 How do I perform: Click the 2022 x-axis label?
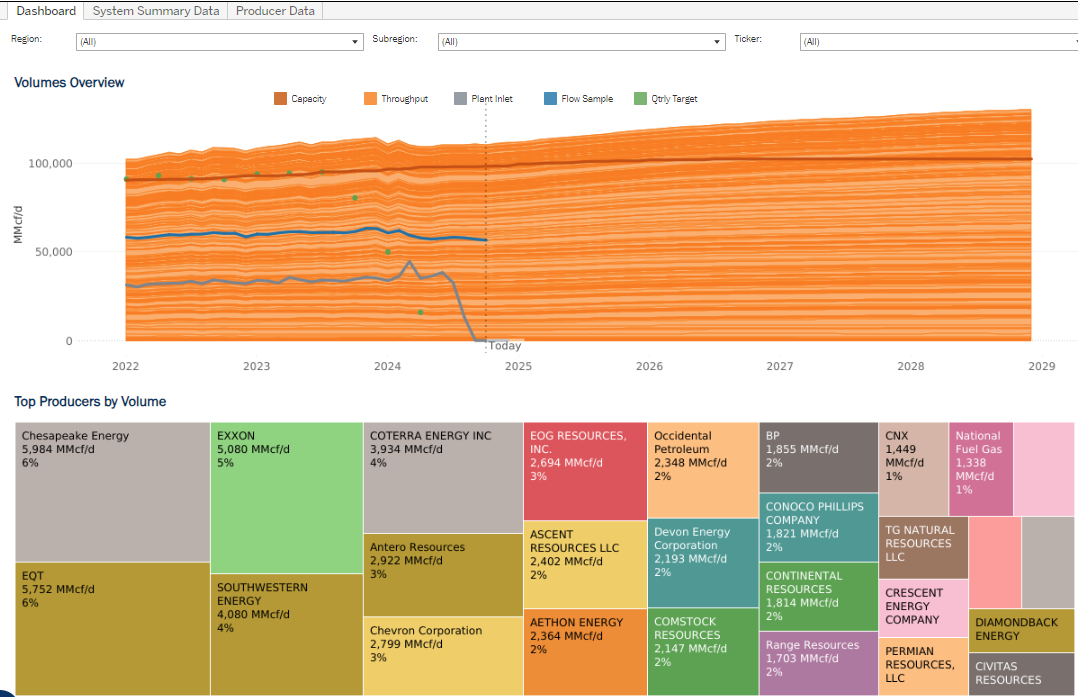(125, 366)
